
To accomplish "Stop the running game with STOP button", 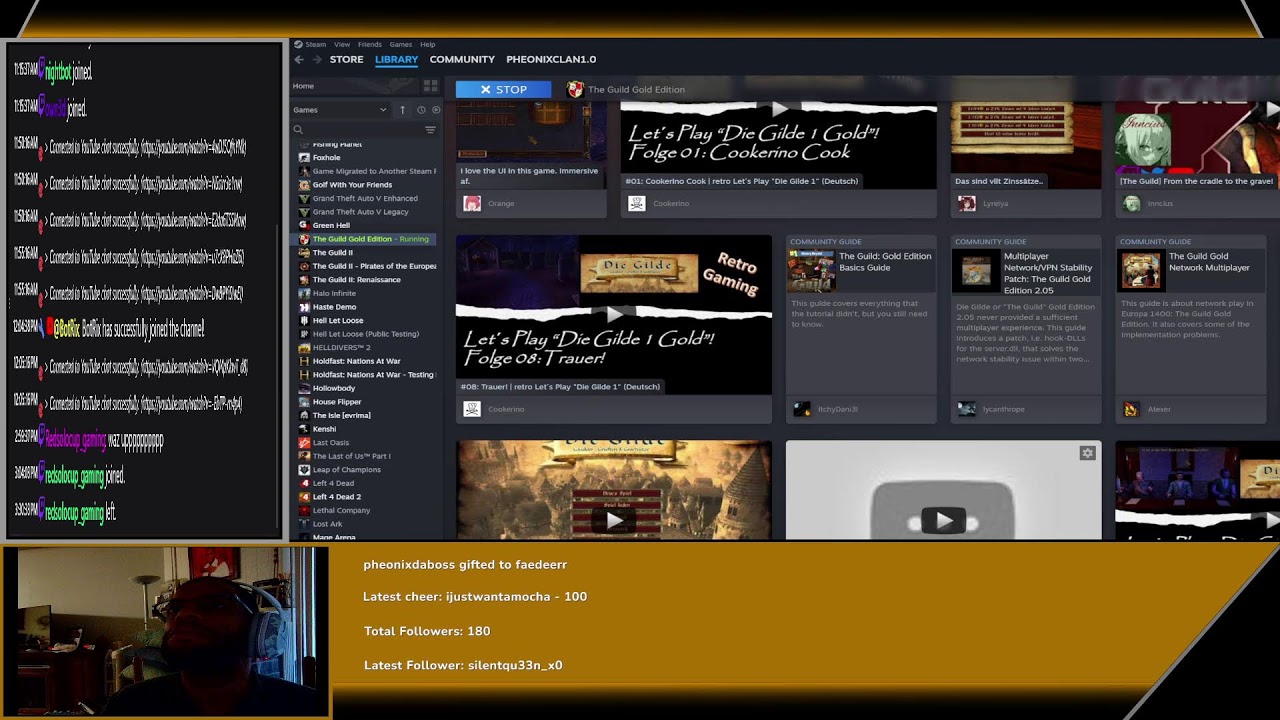I will (503, 90).
